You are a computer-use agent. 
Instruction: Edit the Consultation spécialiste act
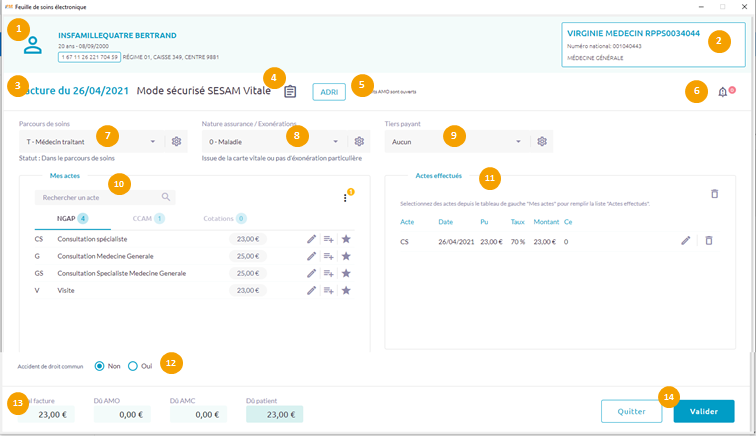click(x=311, y=239)
